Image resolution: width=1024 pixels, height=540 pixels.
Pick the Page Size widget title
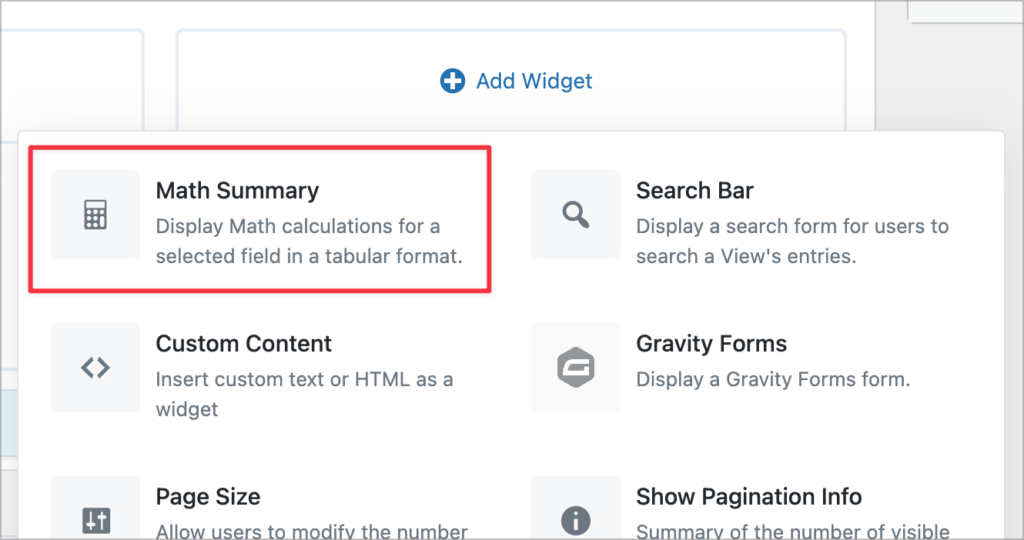tap(208, 496)
